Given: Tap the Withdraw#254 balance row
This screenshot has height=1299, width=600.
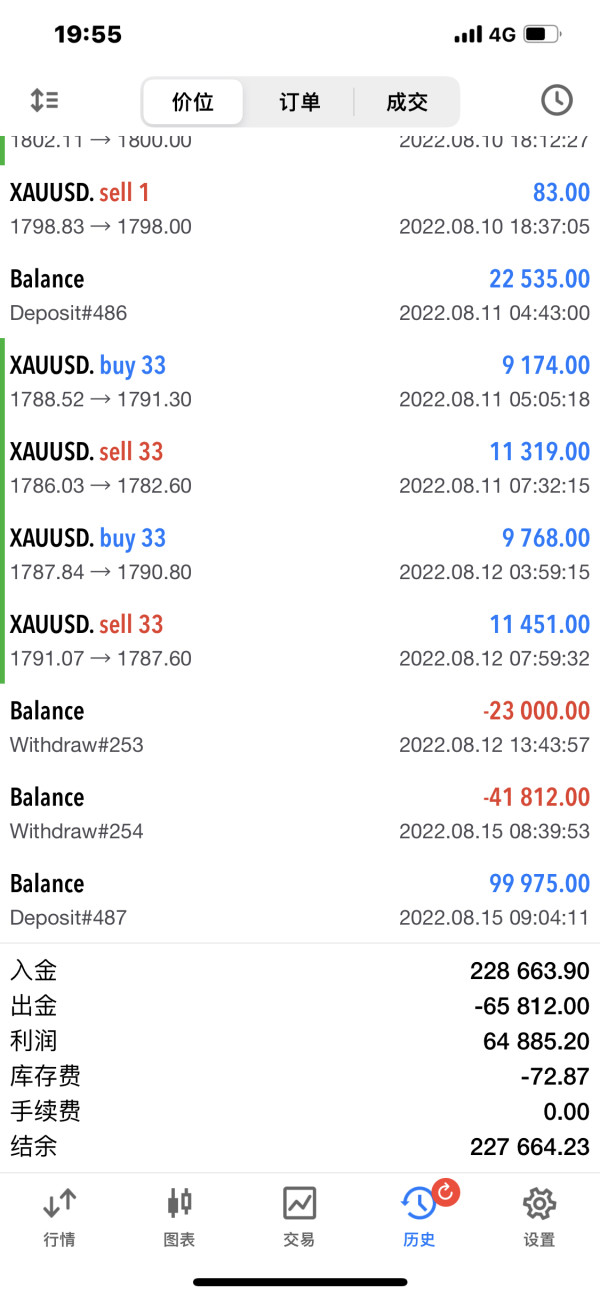Looking at the screenshot, I should tap(300, 813).
